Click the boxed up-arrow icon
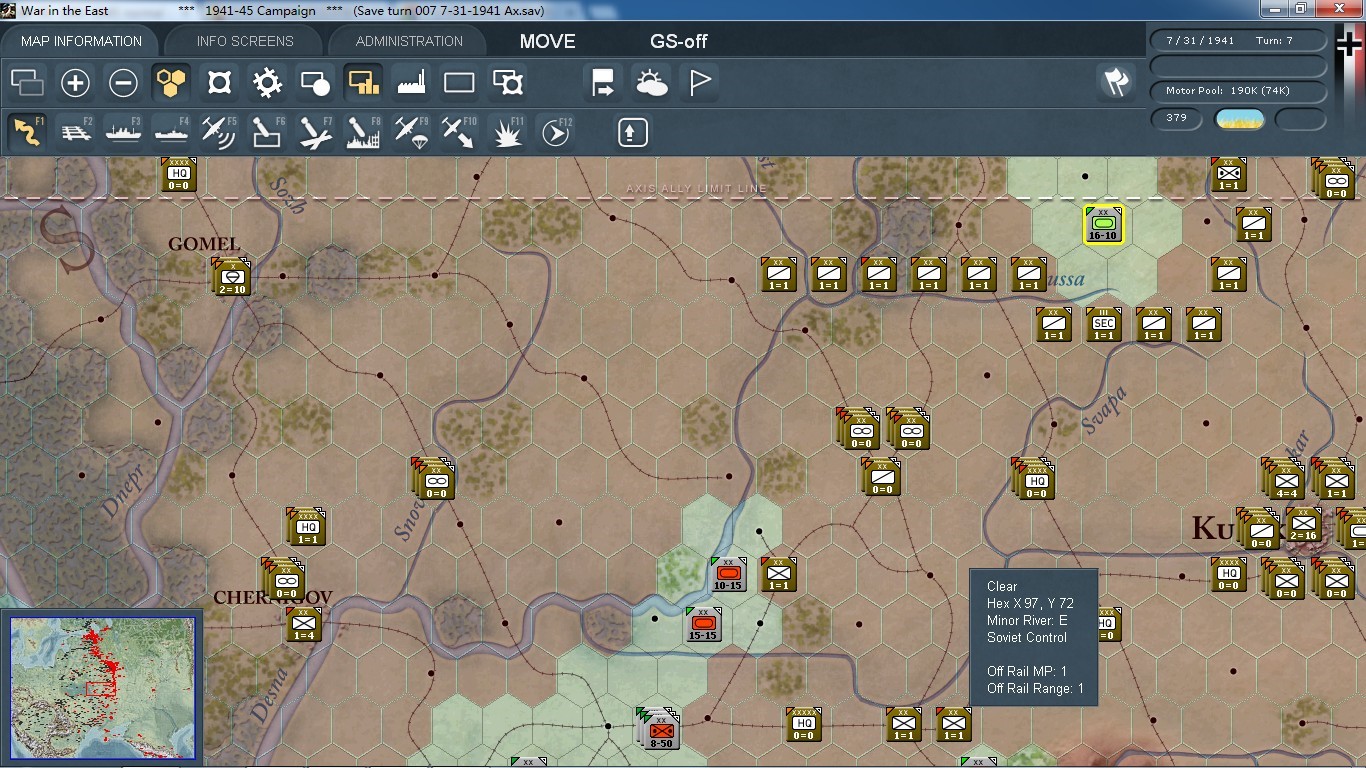1366x768 pixels. pyautogui.click(x=633, y=132)
